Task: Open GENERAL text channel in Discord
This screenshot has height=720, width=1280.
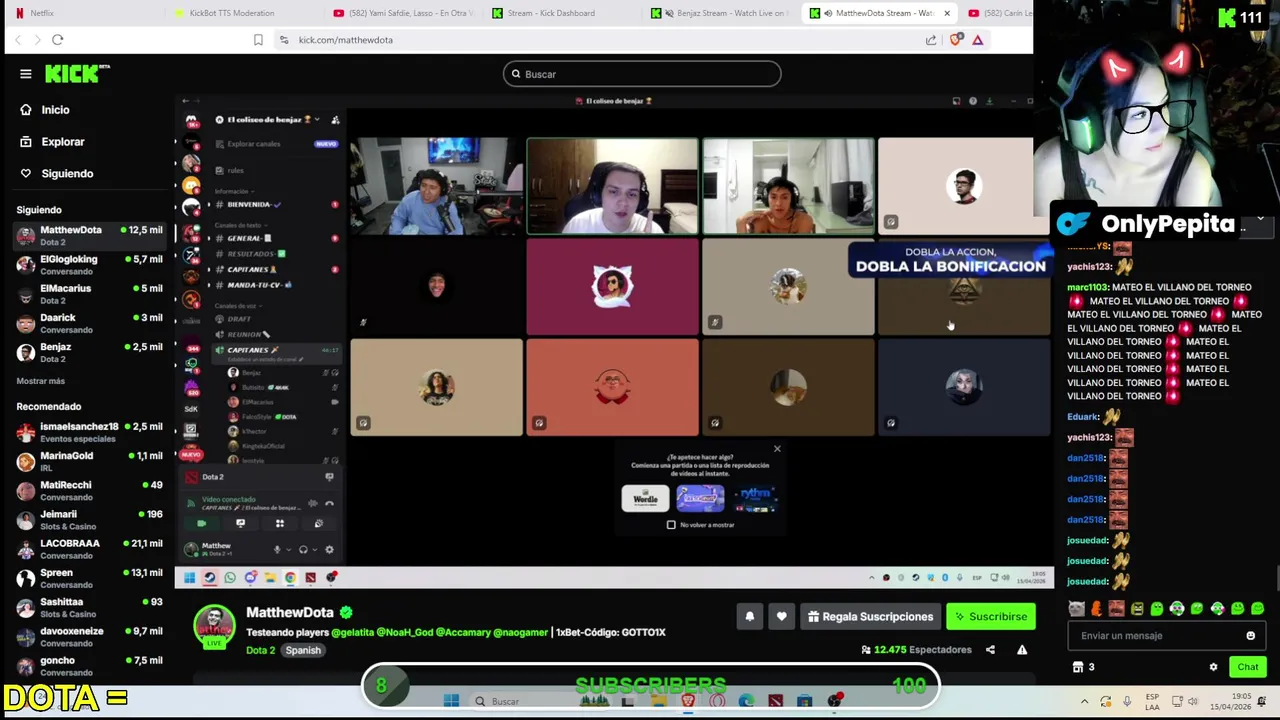Action: [x=250, y=239]
